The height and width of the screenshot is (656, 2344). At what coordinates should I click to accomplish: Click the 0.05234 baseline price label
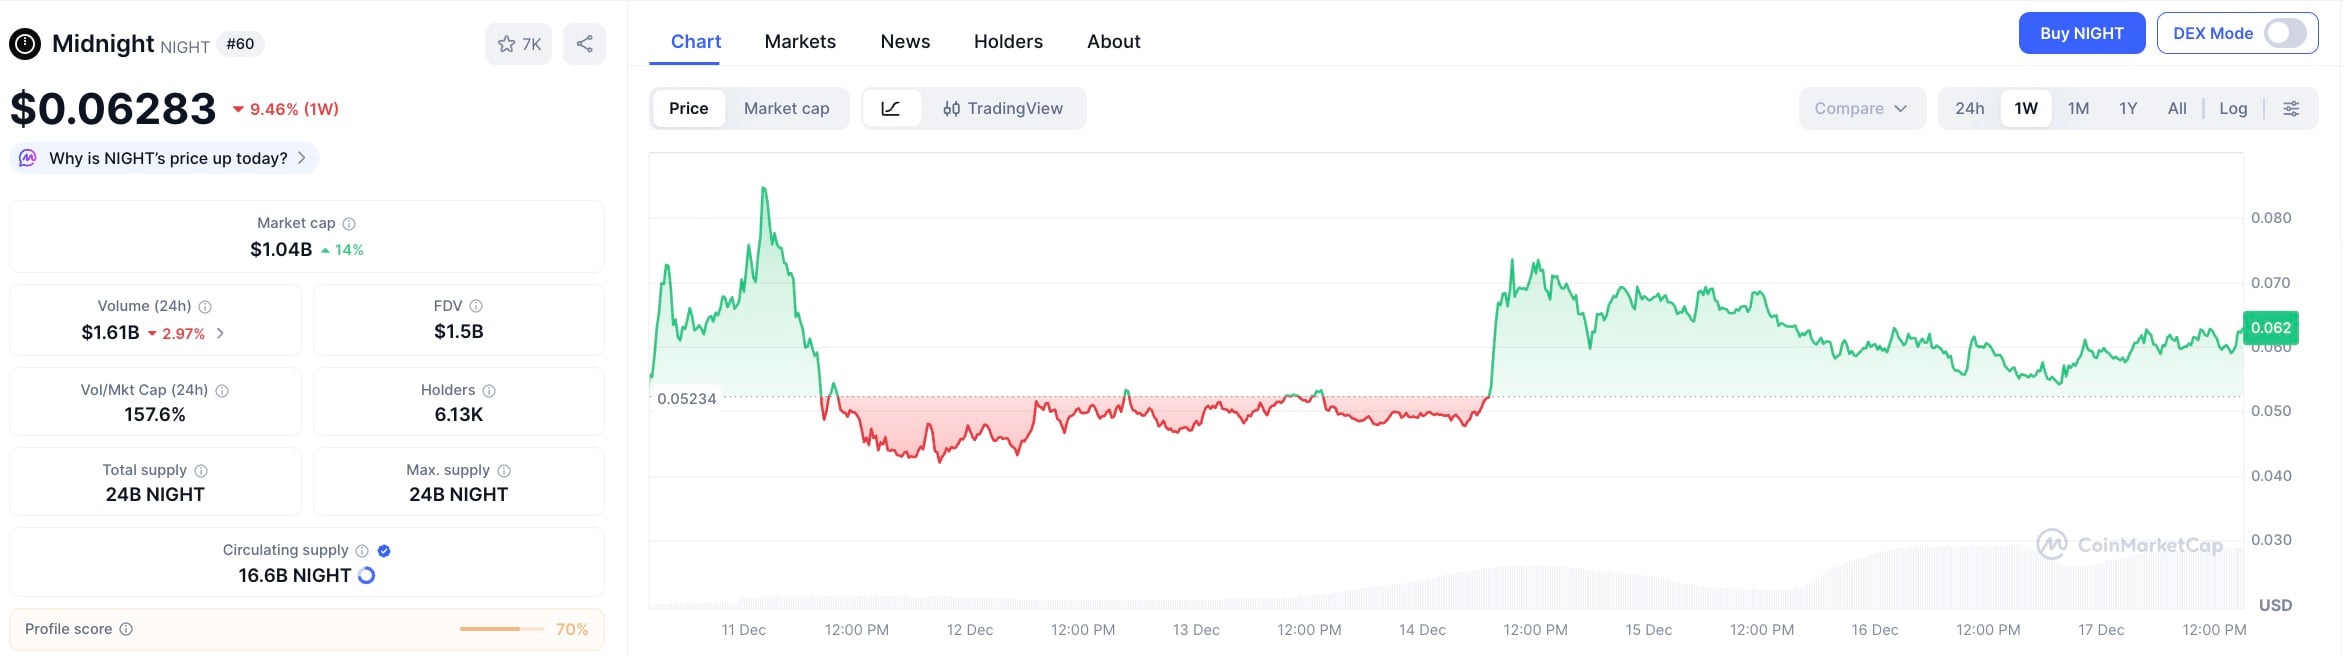(x=686, y=398)
